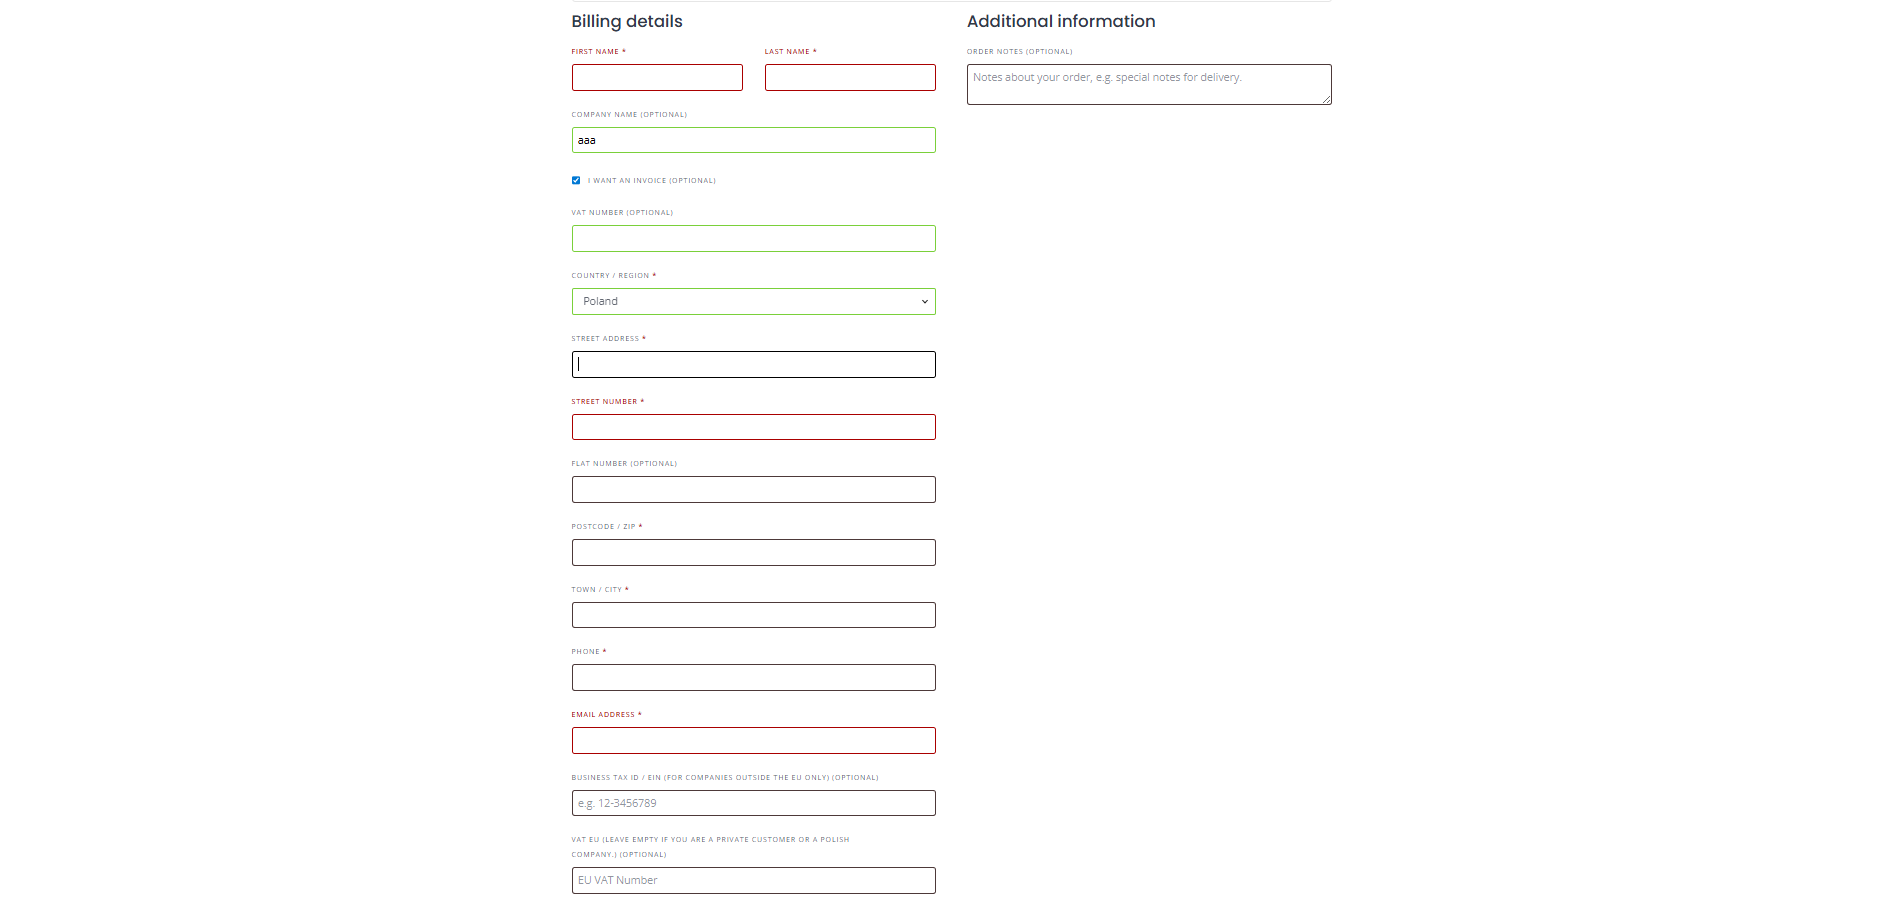Click the Order Notes text area

coord(1147,84)
